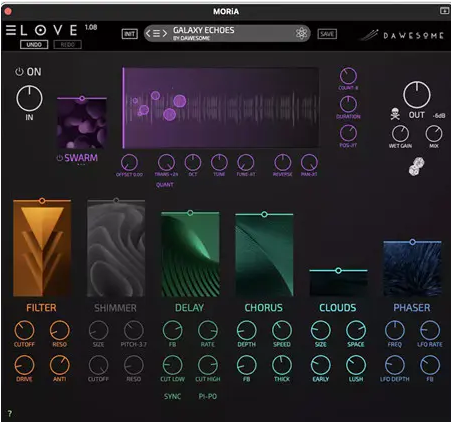Toggle delay PI-PO option

tap(208, 396)
